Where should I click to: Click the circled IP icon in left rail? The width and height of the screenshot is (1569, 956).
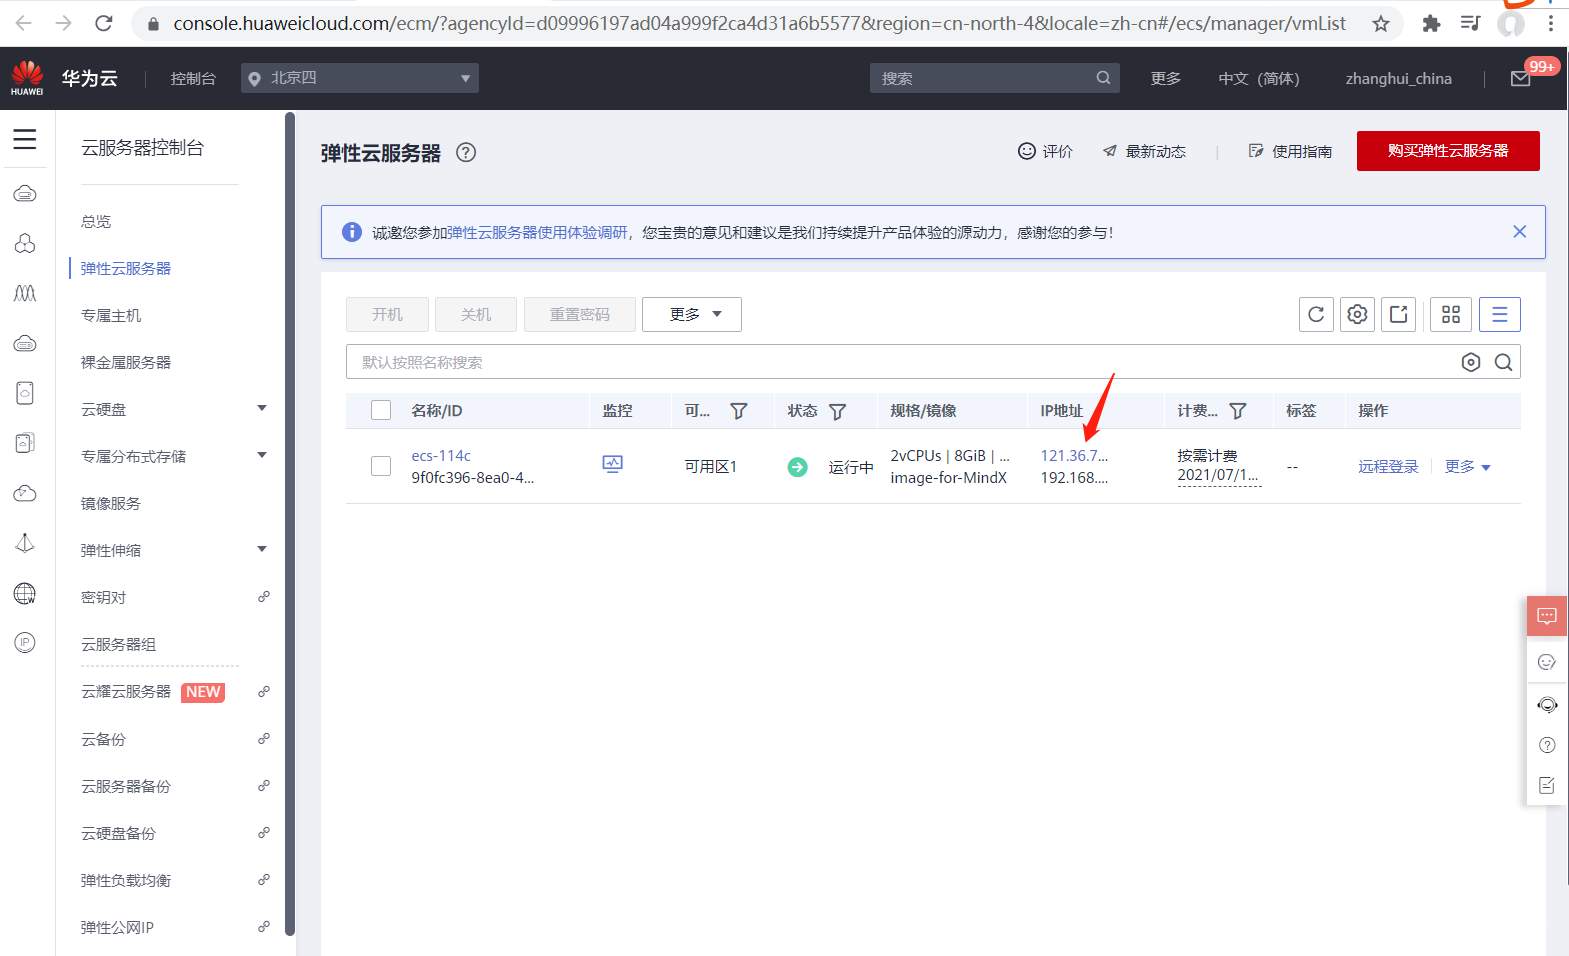tap(25, 642)
